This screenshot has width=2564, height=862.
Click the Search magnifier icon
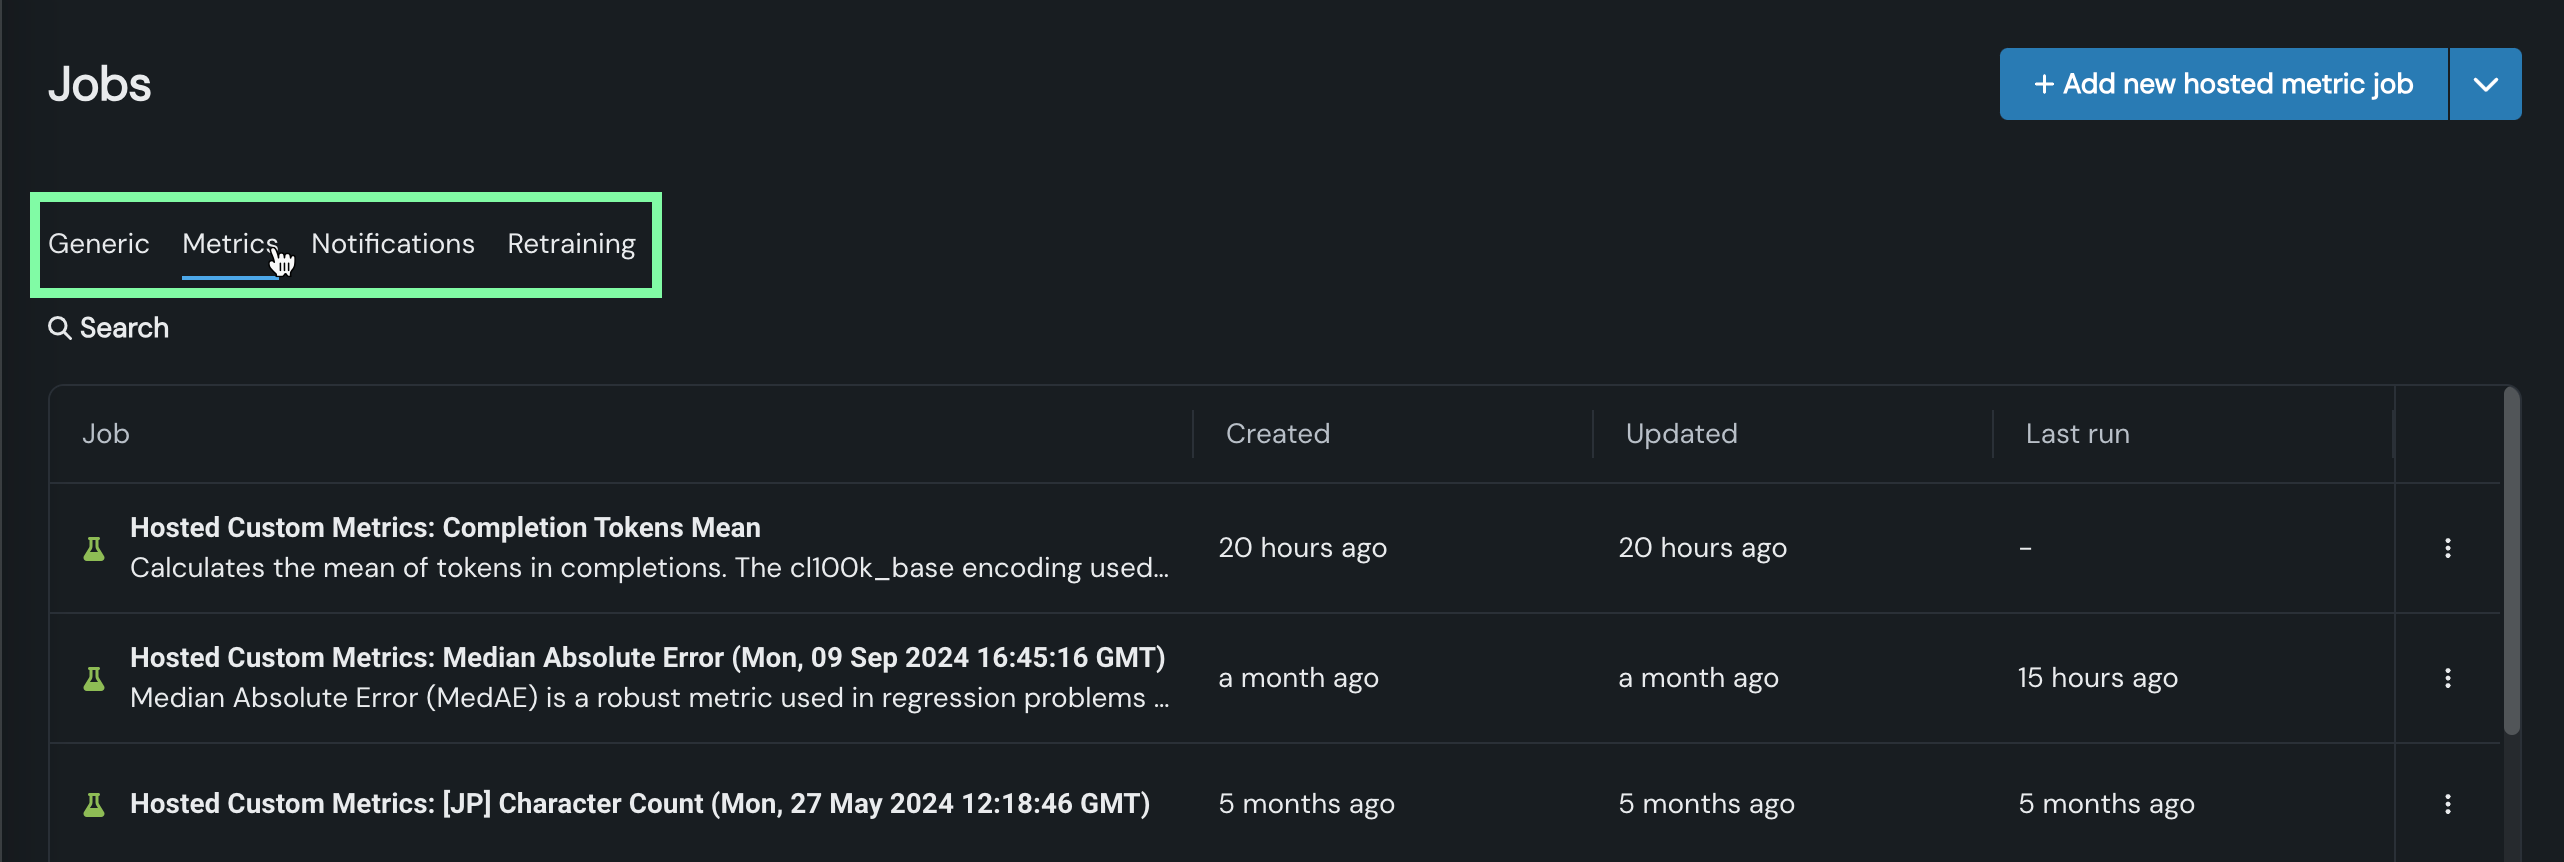tap(59, 328)
